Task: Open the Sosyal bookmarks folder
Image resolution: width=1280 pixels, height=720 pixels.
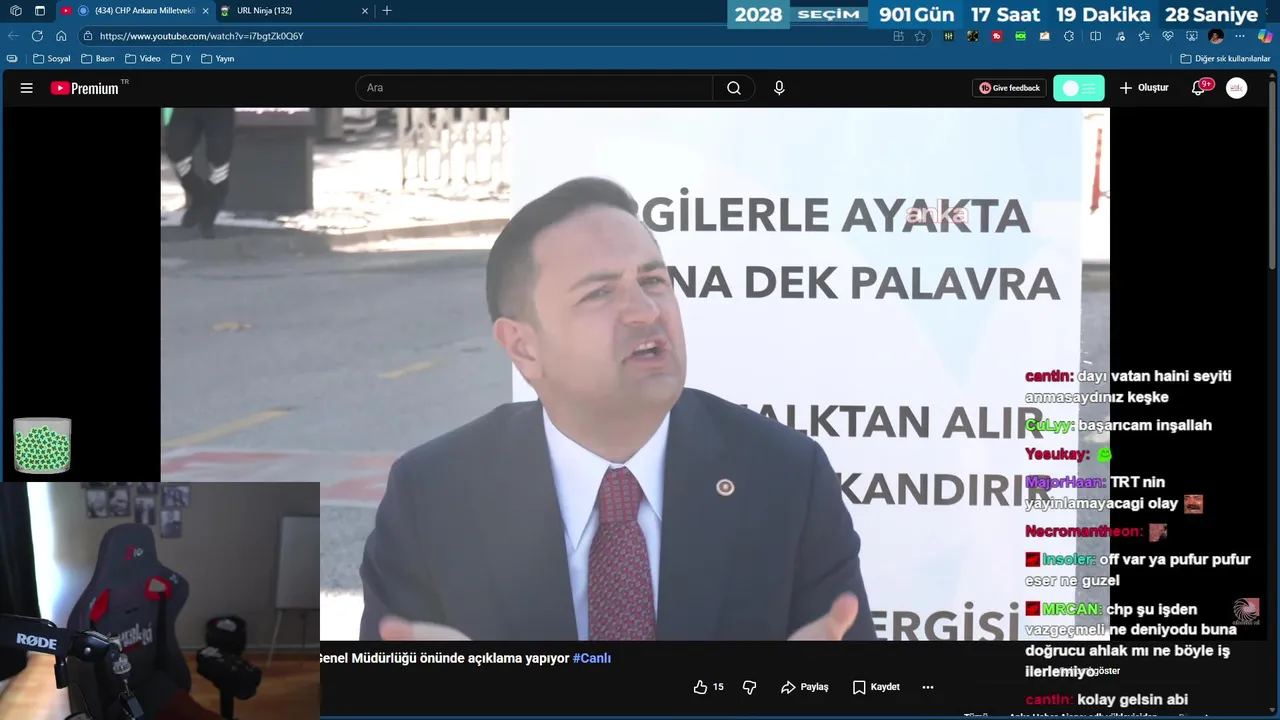Action: 52,59
